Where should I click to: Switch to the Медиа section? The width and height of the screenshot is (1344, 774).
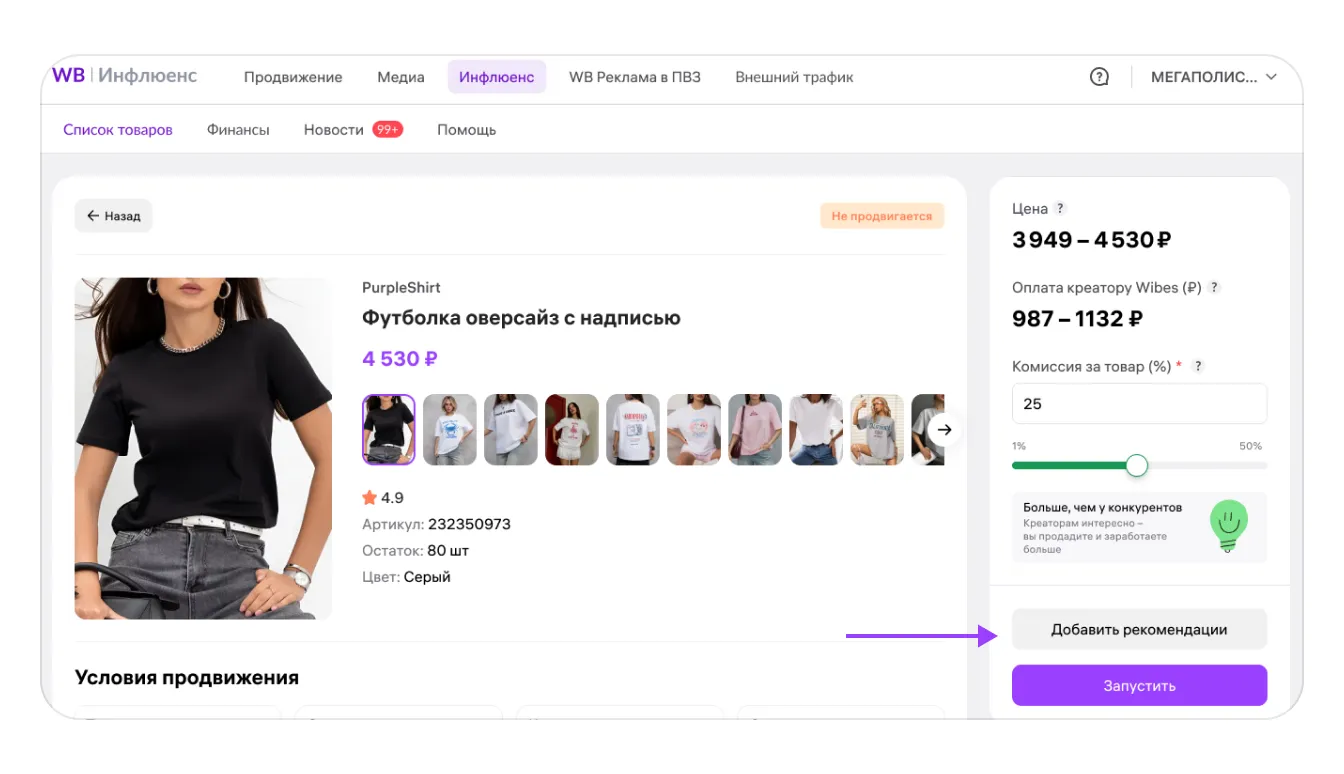[x=401, y=77]
